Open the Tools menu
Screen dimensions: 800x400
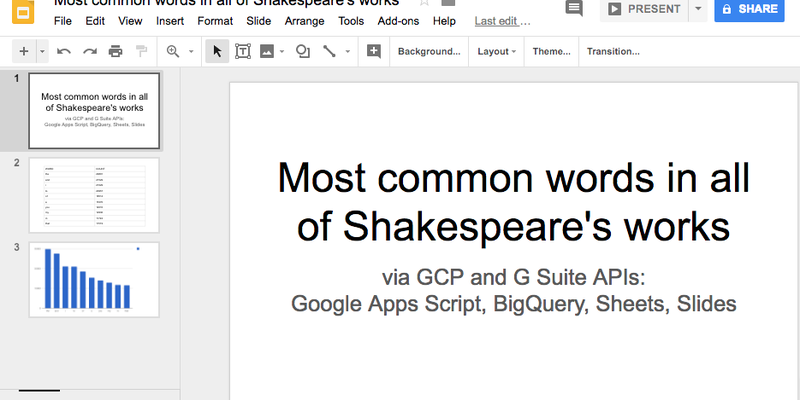click(351, 21)
